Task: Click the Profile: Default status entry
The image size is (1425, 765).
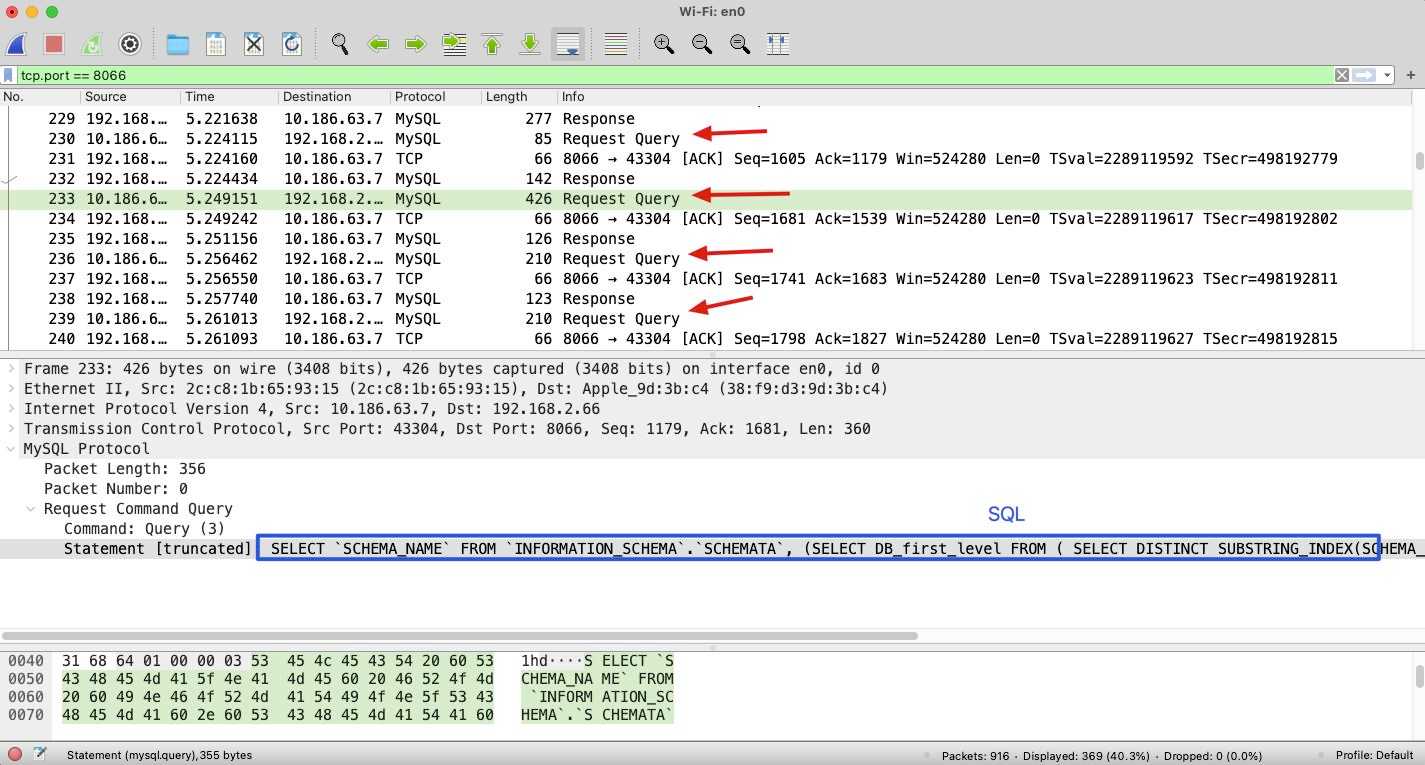Action: pos(1374,755)
